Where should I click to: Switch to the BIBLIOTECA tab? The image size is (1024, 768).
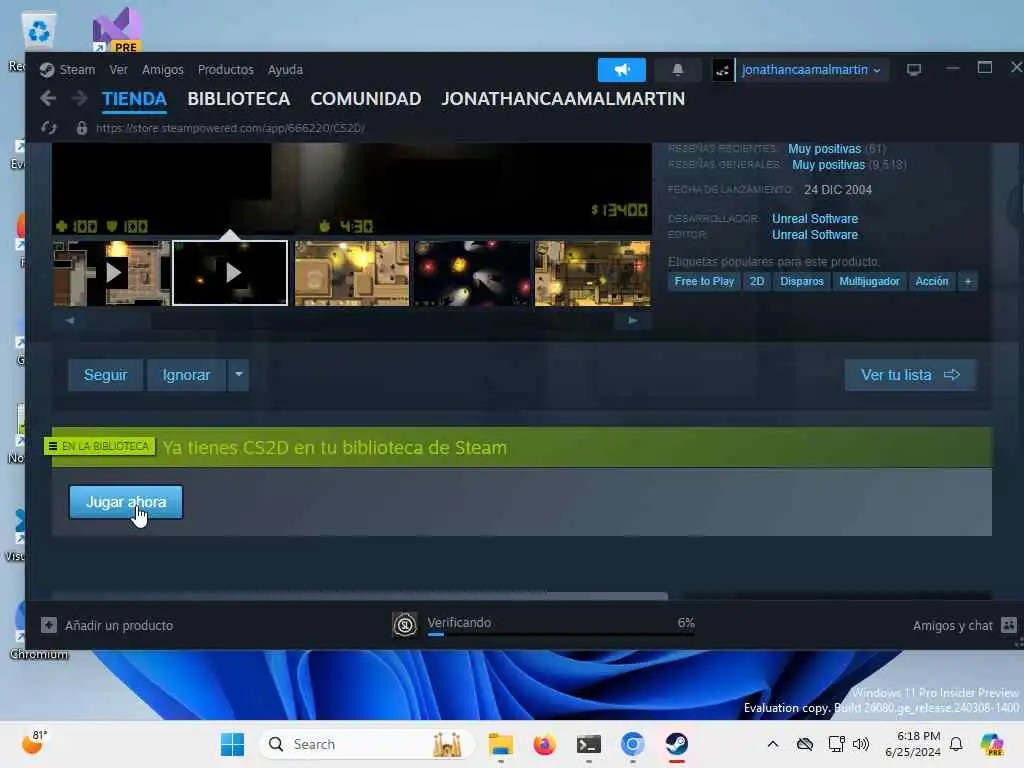[x=238, y=99]
